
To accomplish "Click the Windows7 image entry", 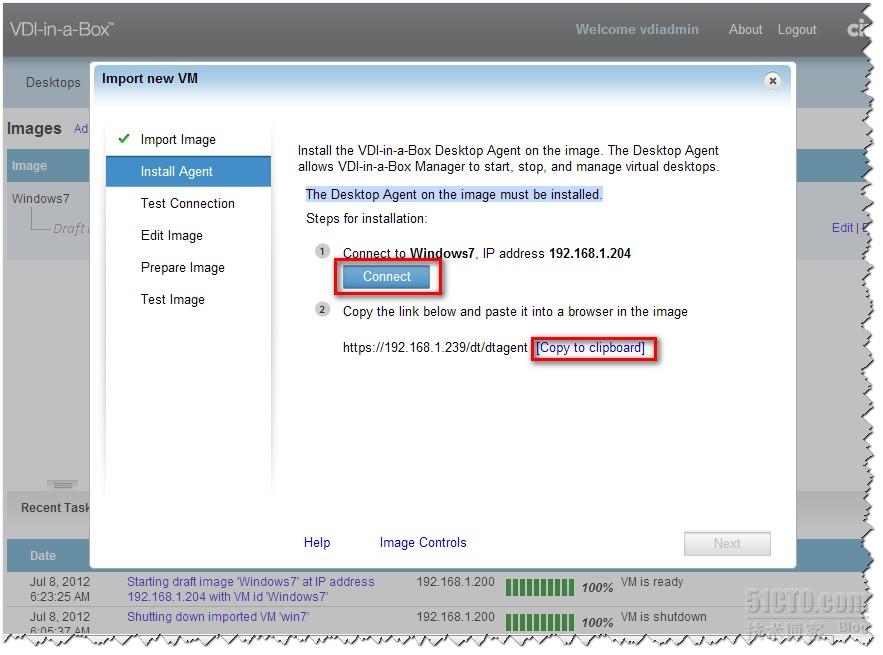I will coord(41,198).
